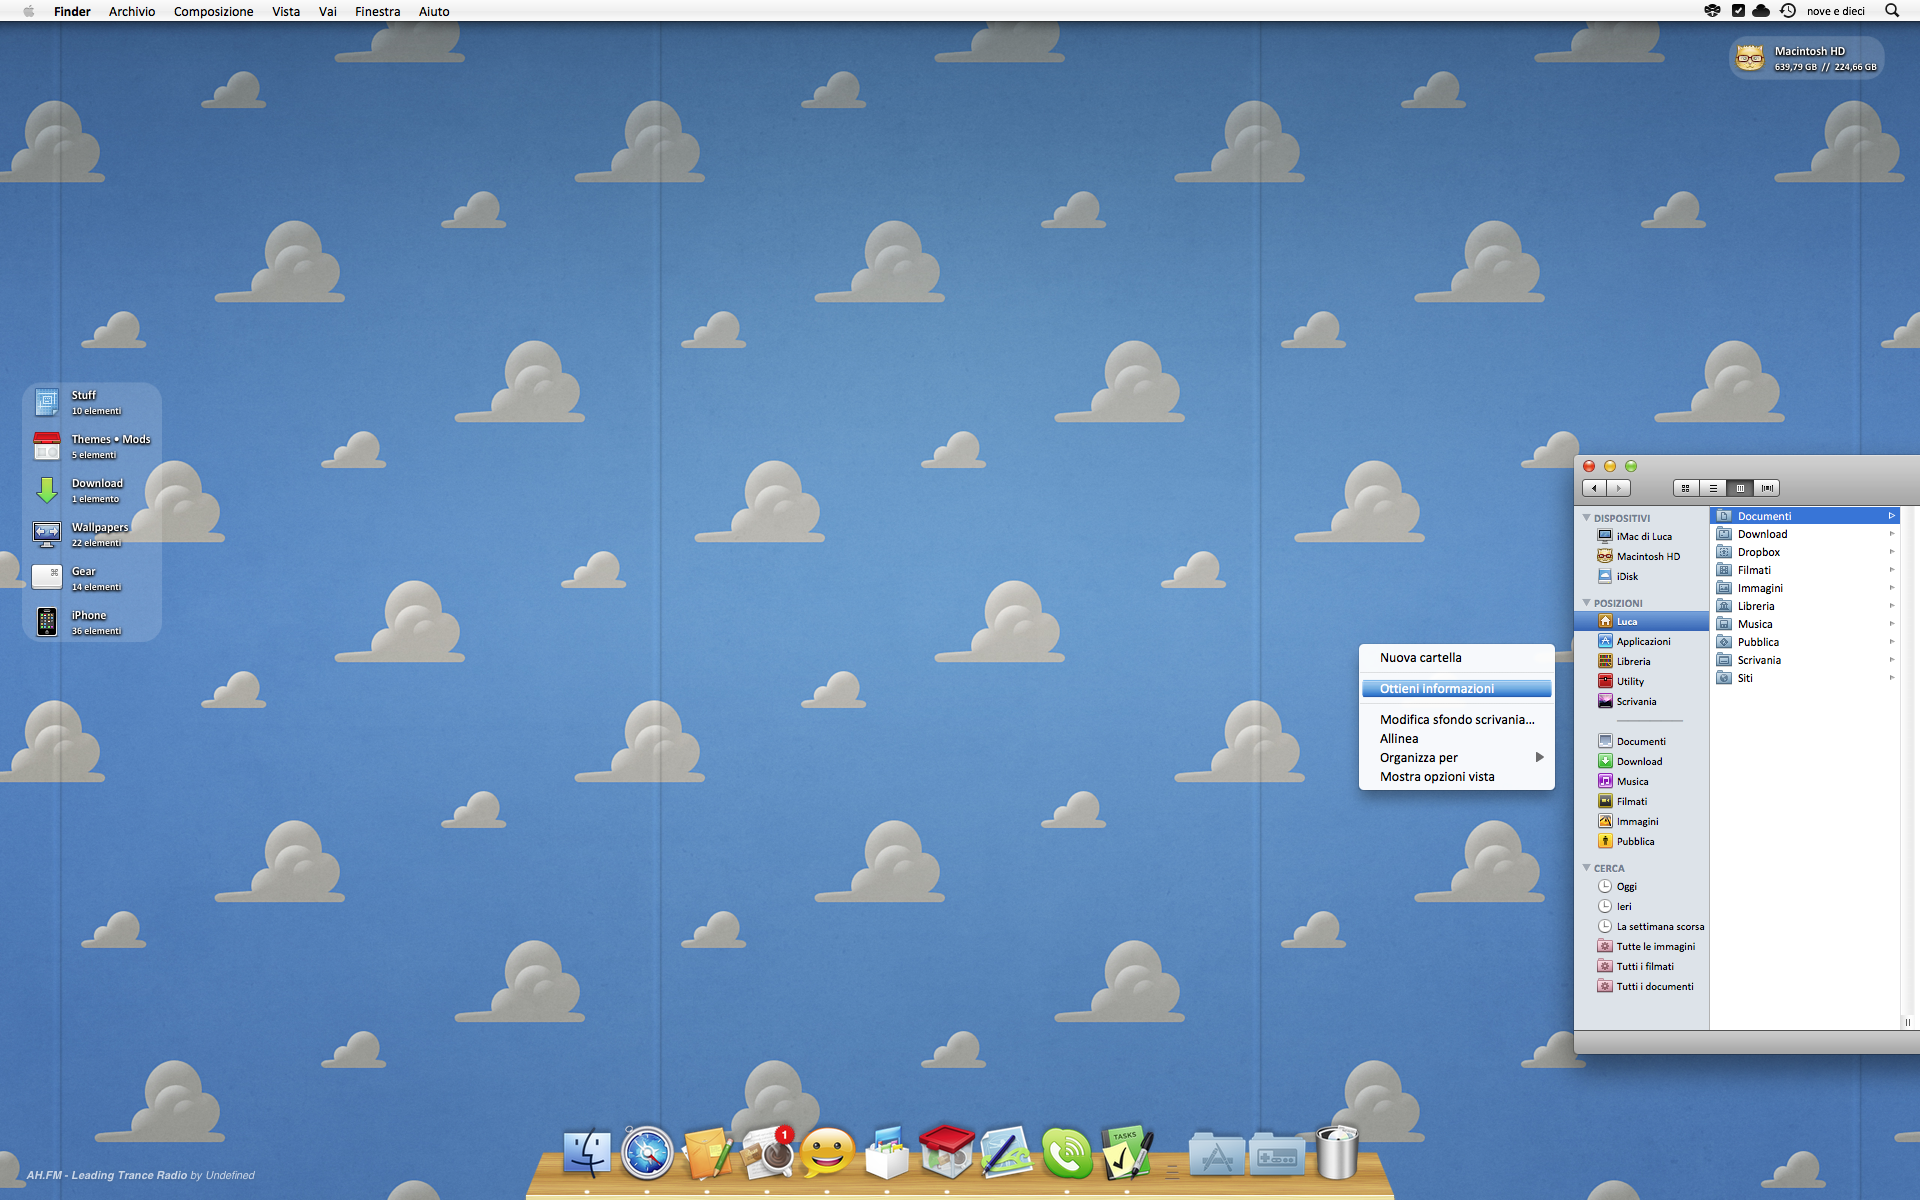Open Spotlight search magnifier
Screen dimensions: 1920x1200
tap(1892, 11)
